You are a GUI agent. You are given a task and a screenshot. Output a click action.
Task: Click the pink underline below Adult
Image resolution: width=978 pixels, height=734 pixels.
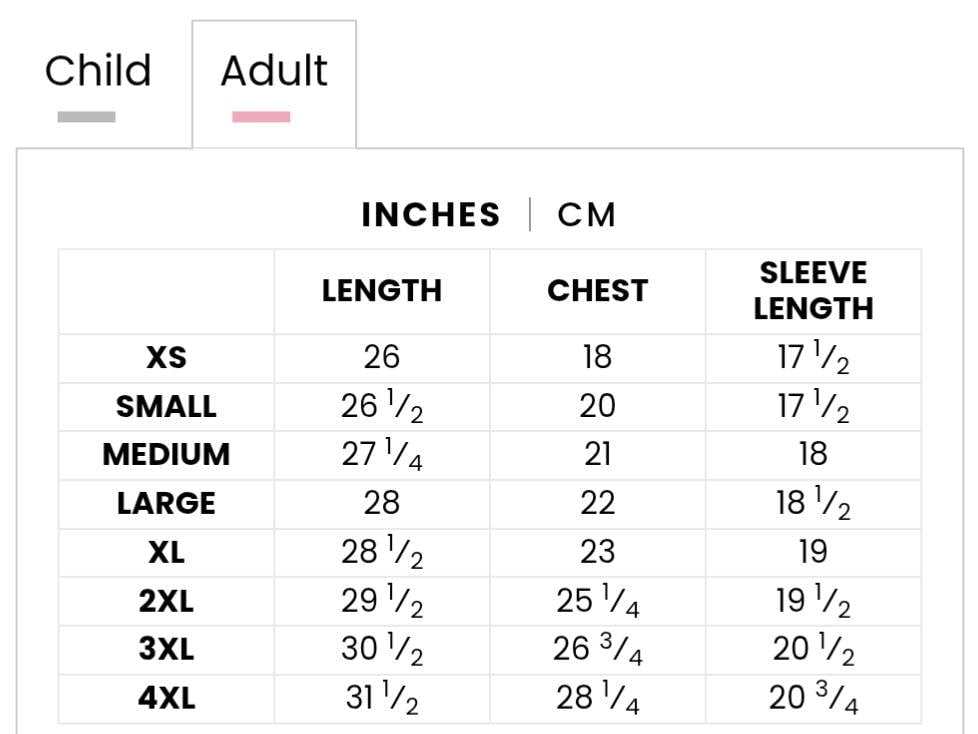point(261,117)
